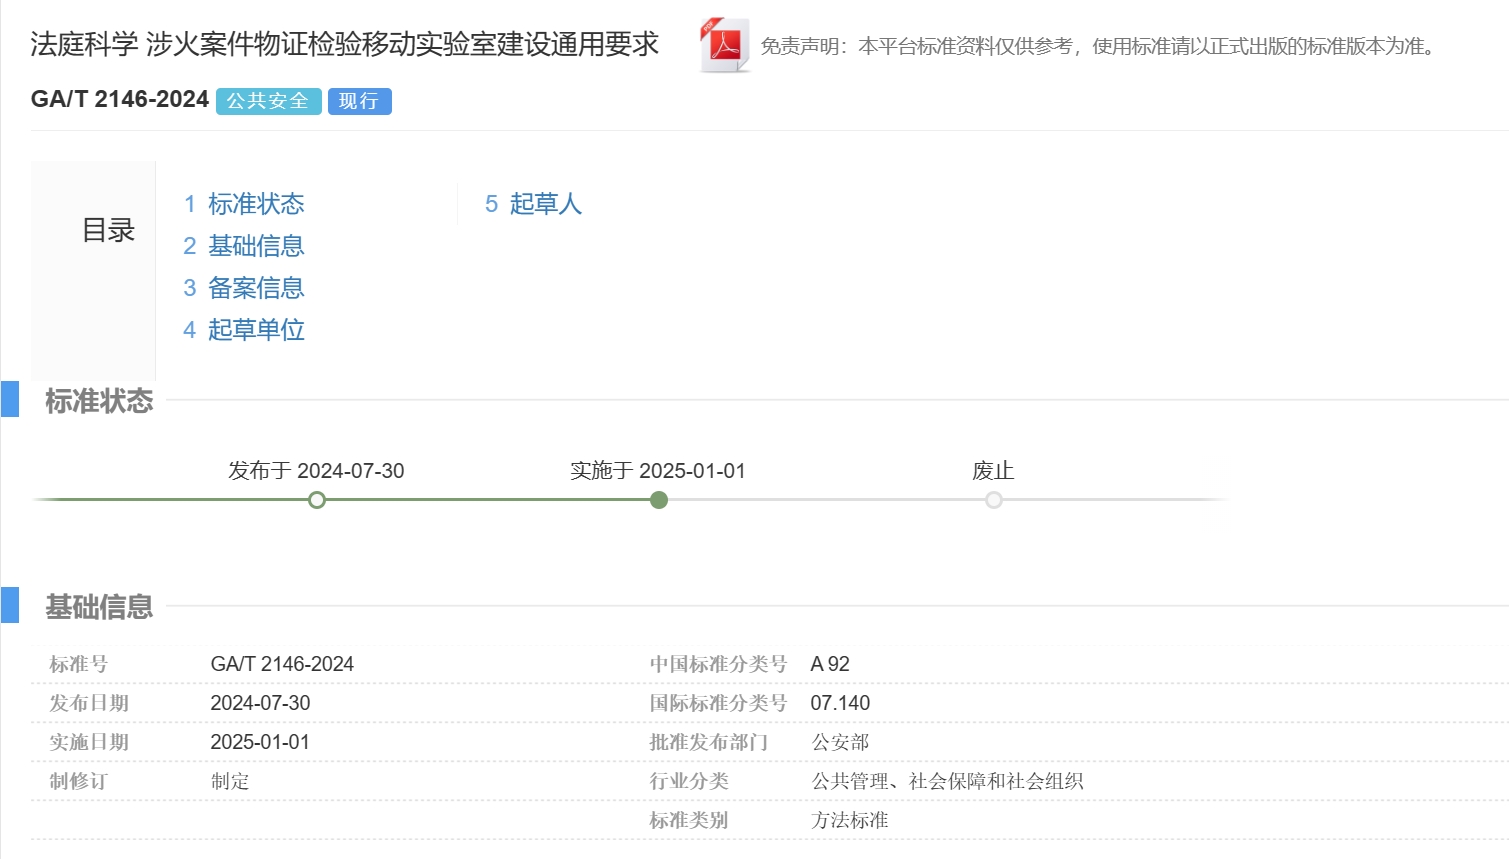Jump to 1 标准状态 in contents
Viewport: 1509px width, 859px height.
[x=244, y=204]
